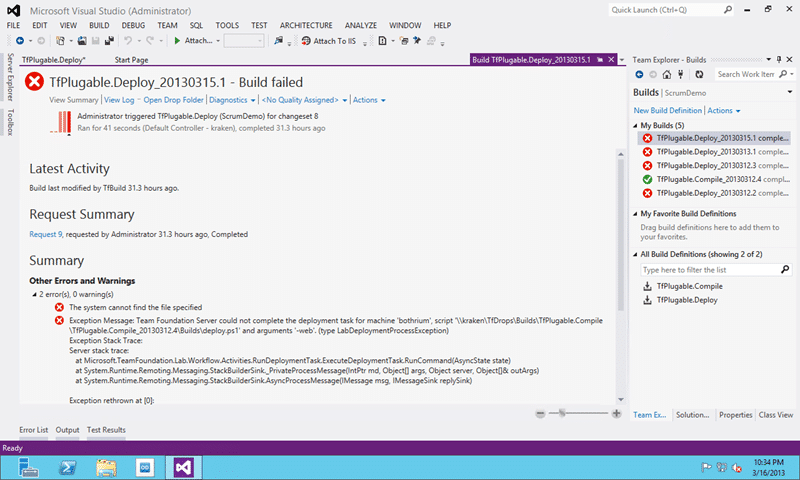Open the BUILD menu
Image resolution: width=800 pixels, height=480 pixels.
[99, 25]
